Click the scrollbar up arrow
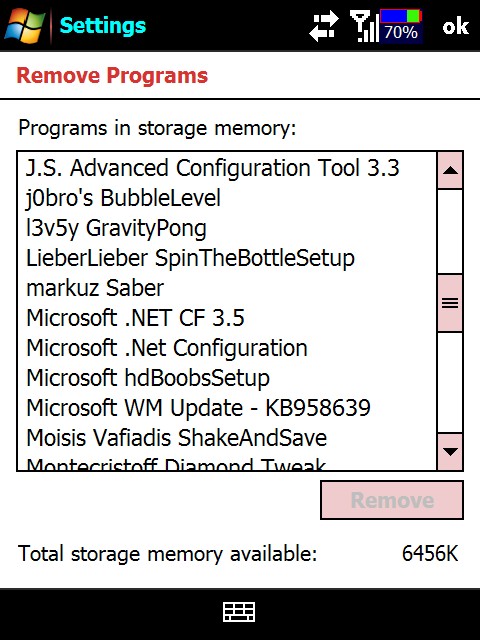The image size is (480, 640). pos(450,170)
